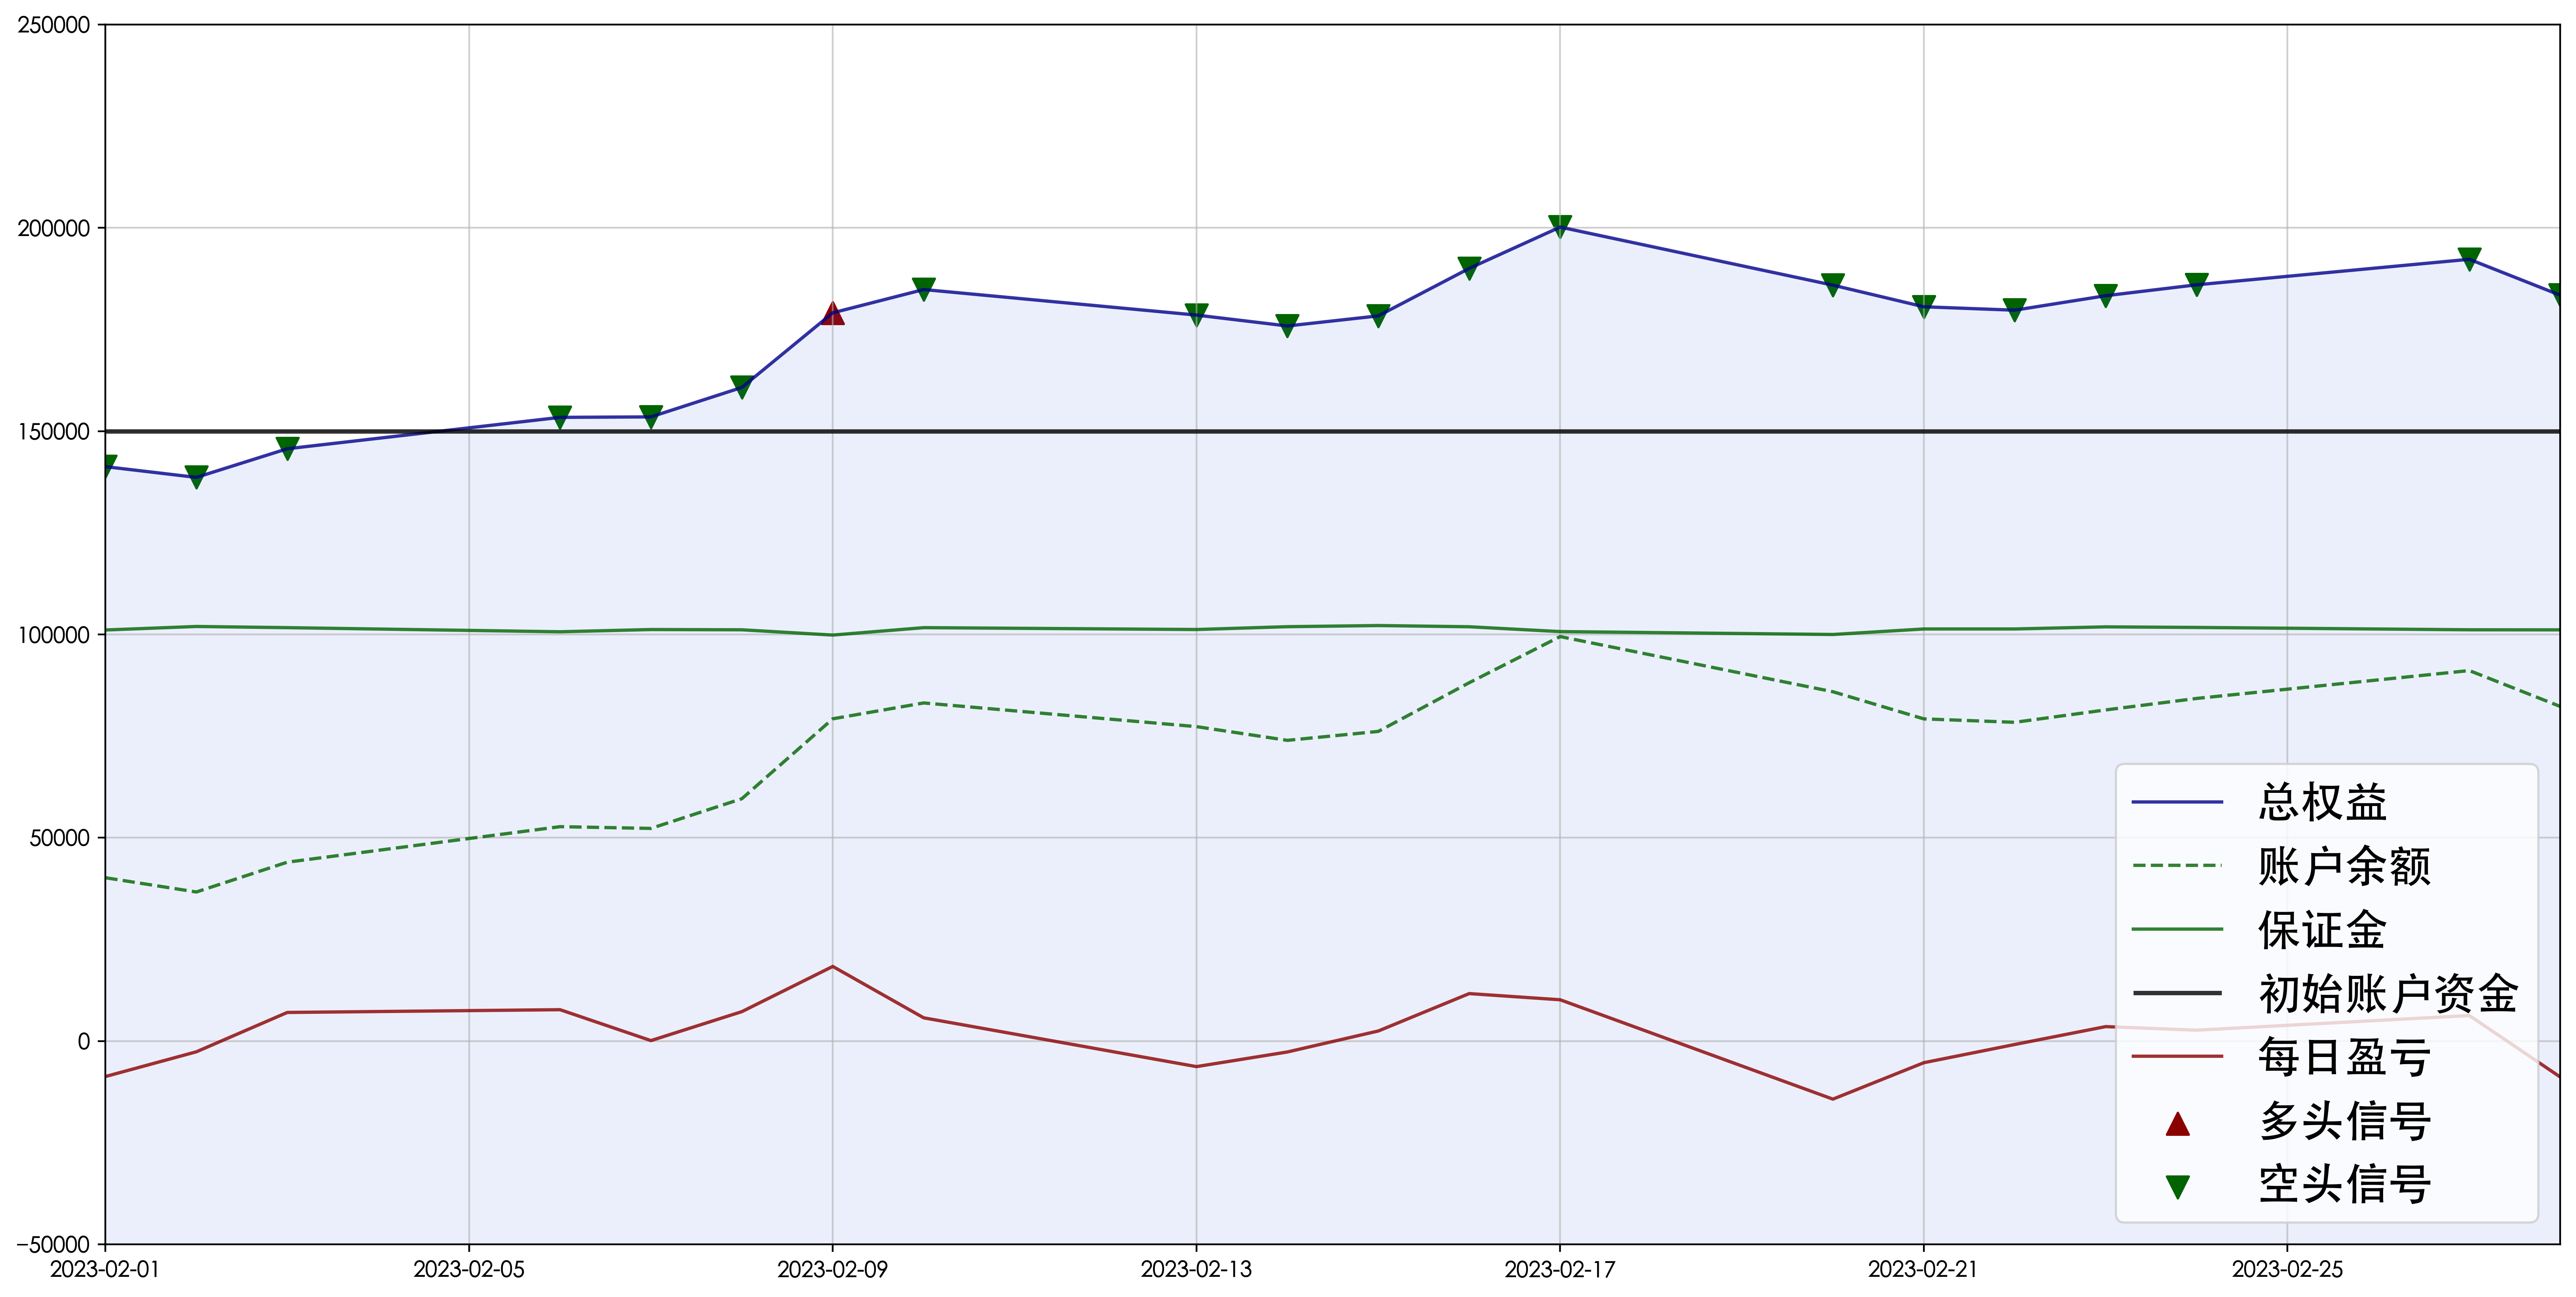Click the green triangle marker at 2023-02-21
Screen dimensions: 2576x1297
tap(1923, 305)
